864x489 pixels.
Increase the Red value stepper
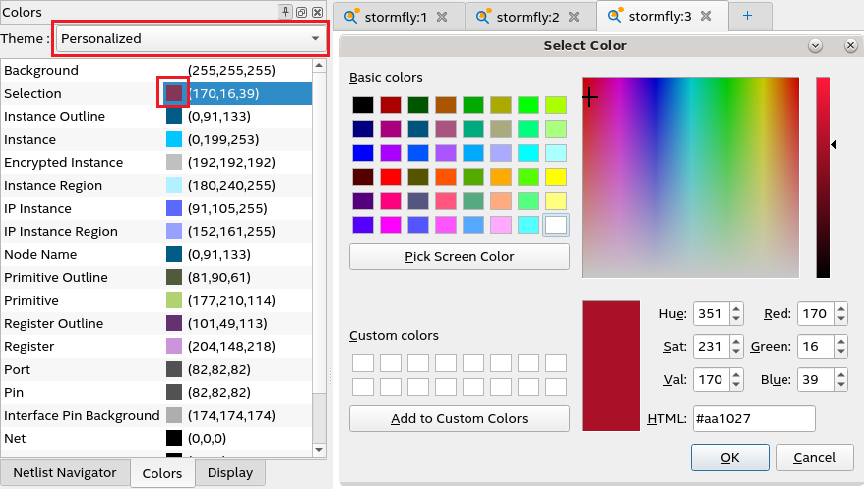[840, 309]
